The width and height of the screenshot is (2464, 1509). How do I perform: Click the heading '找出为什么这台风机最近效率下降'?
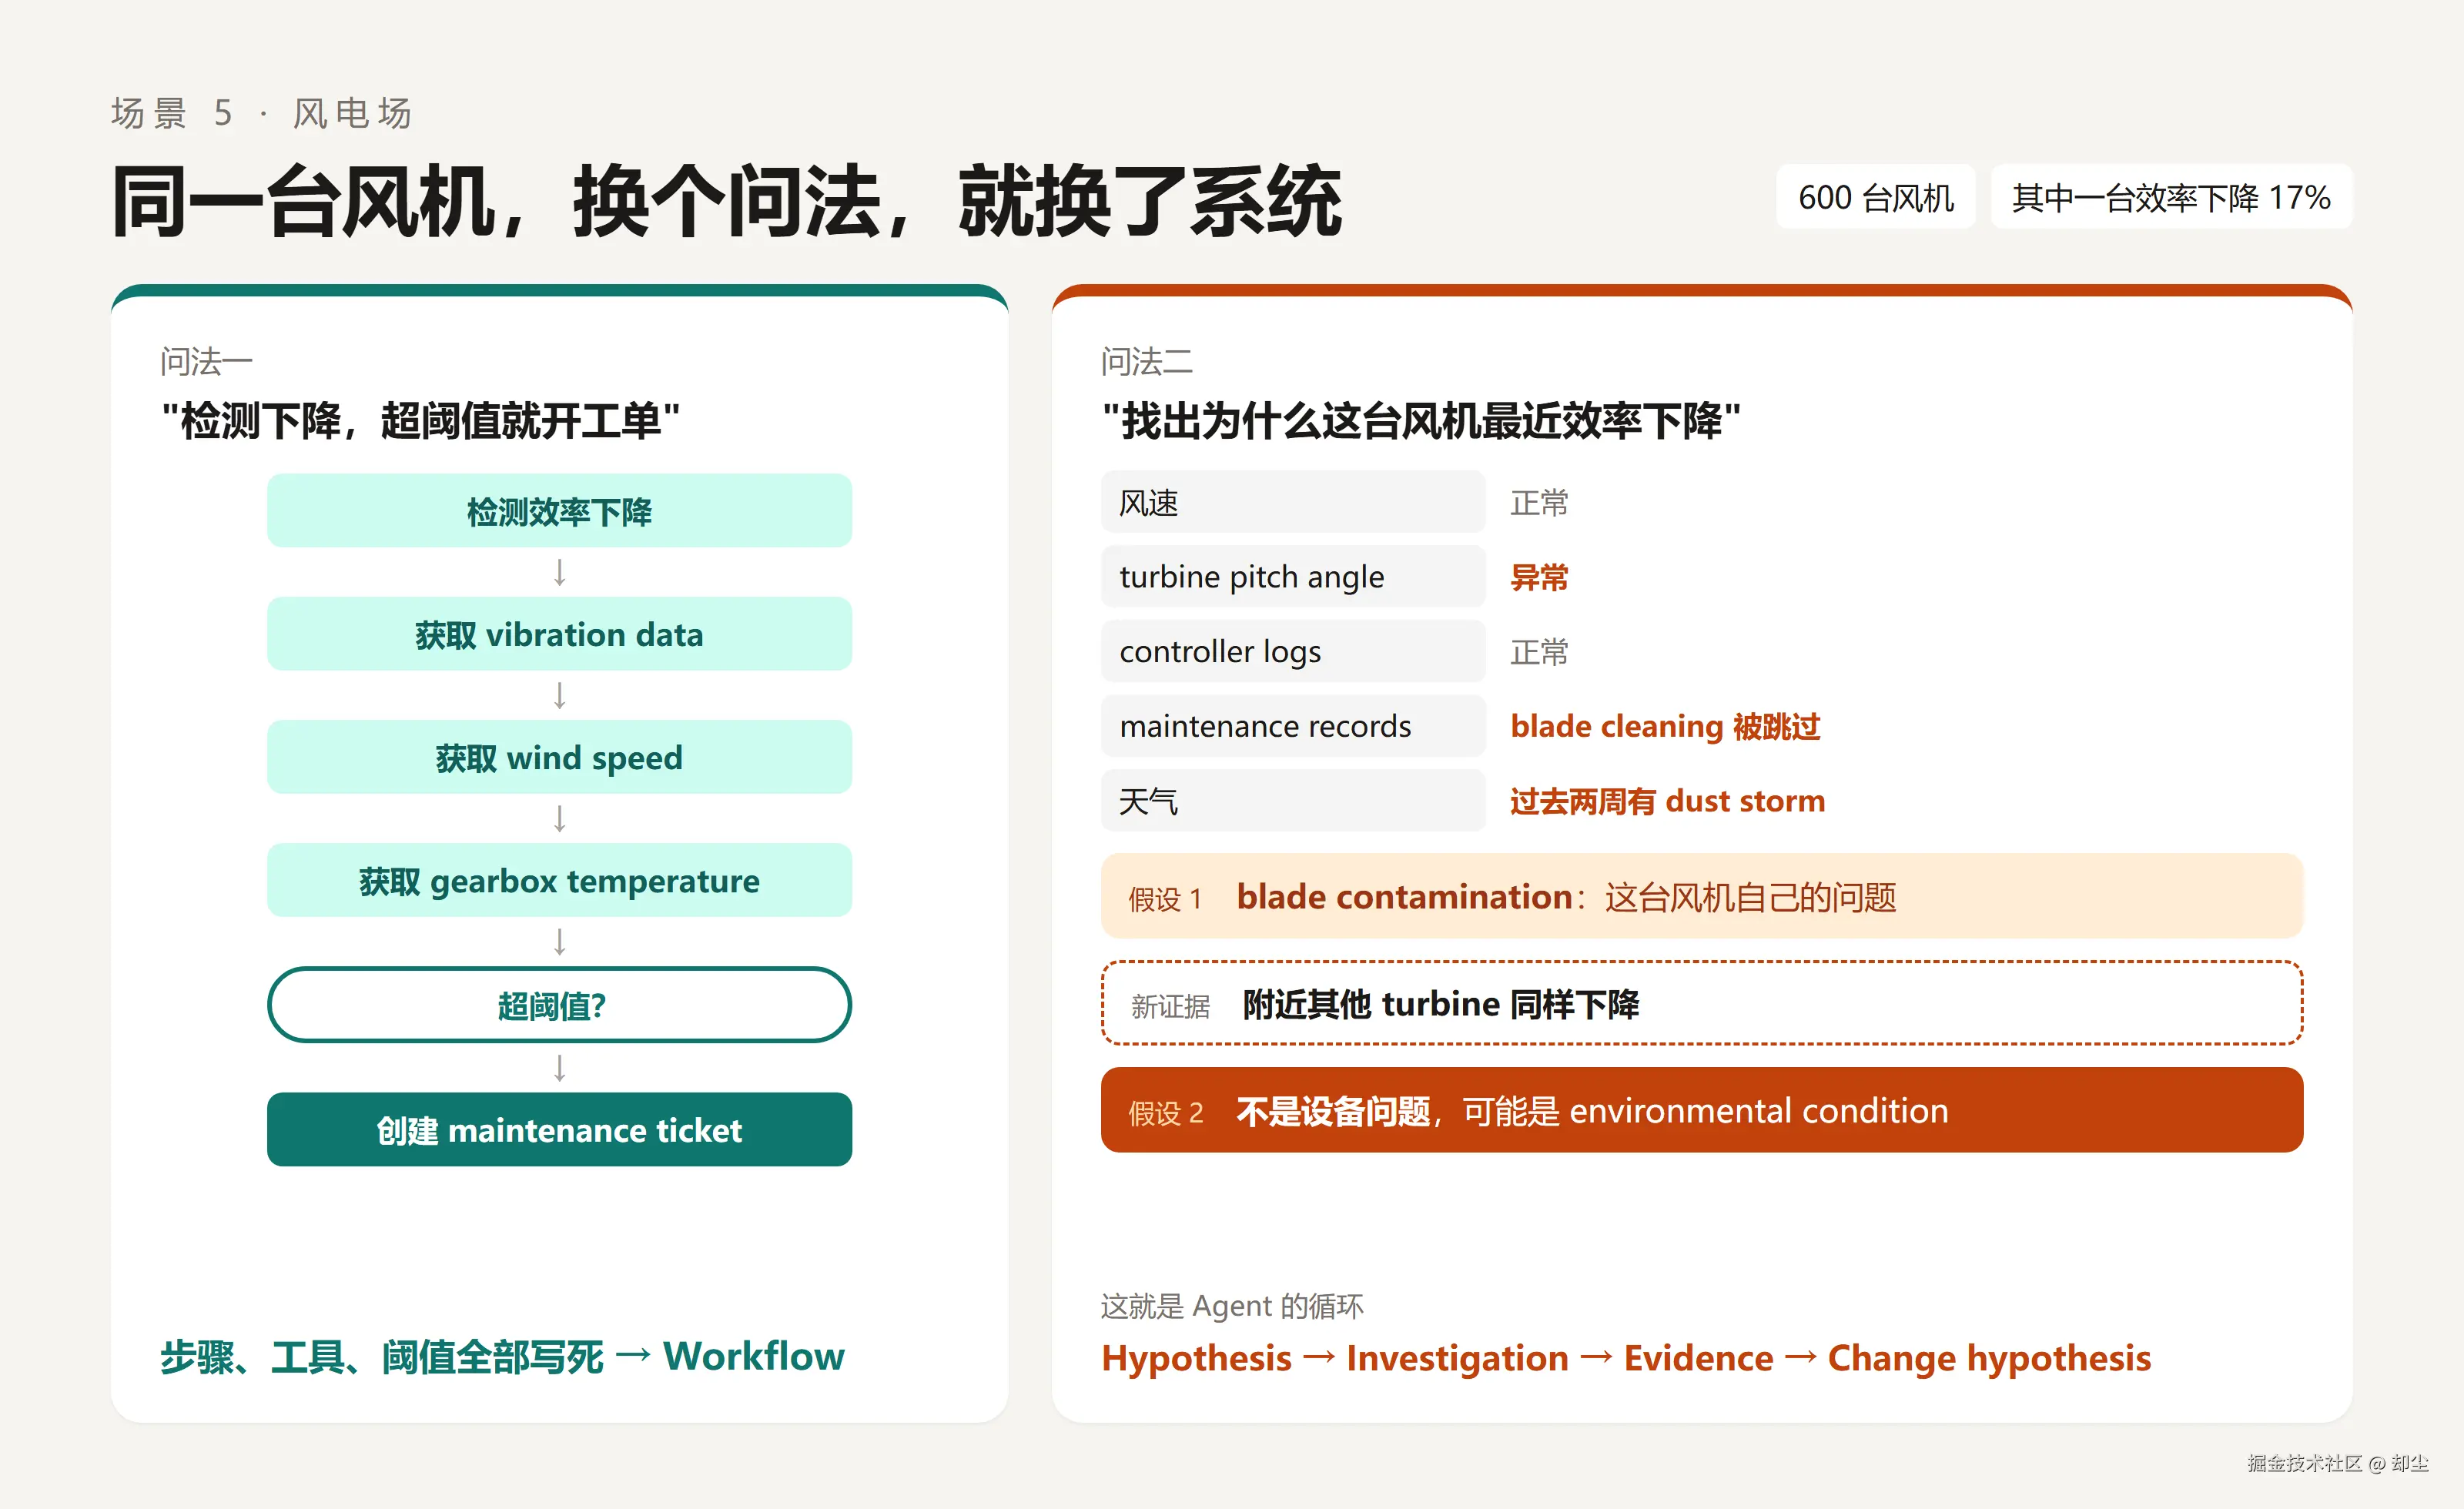(1421, 421)
